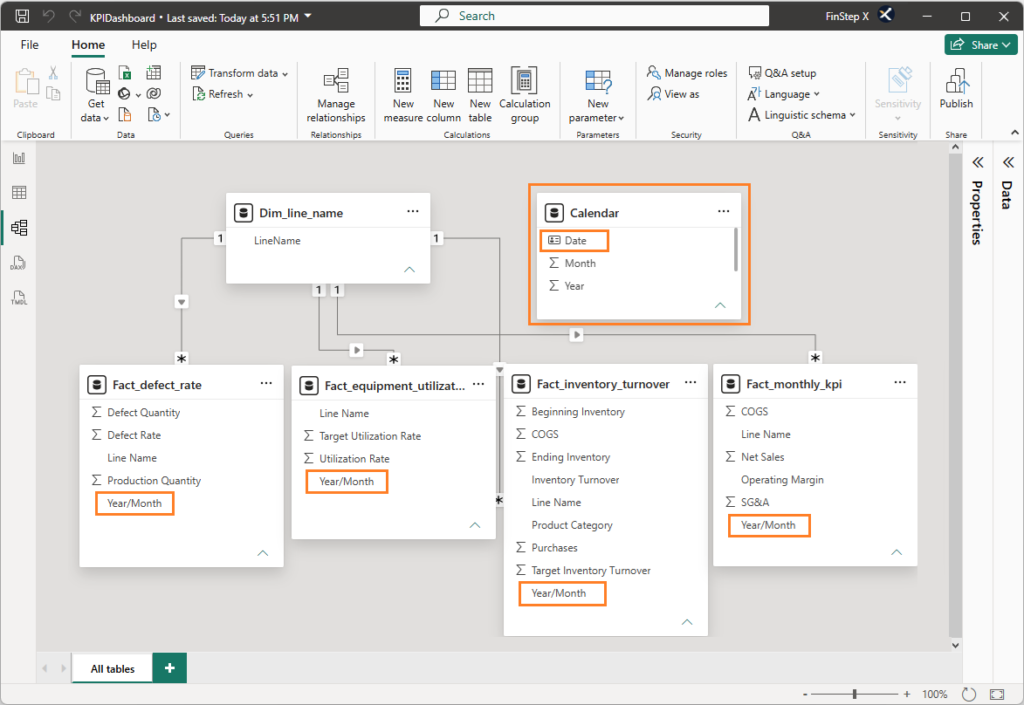Add a new layout with plus button

(x=170, y=668)
